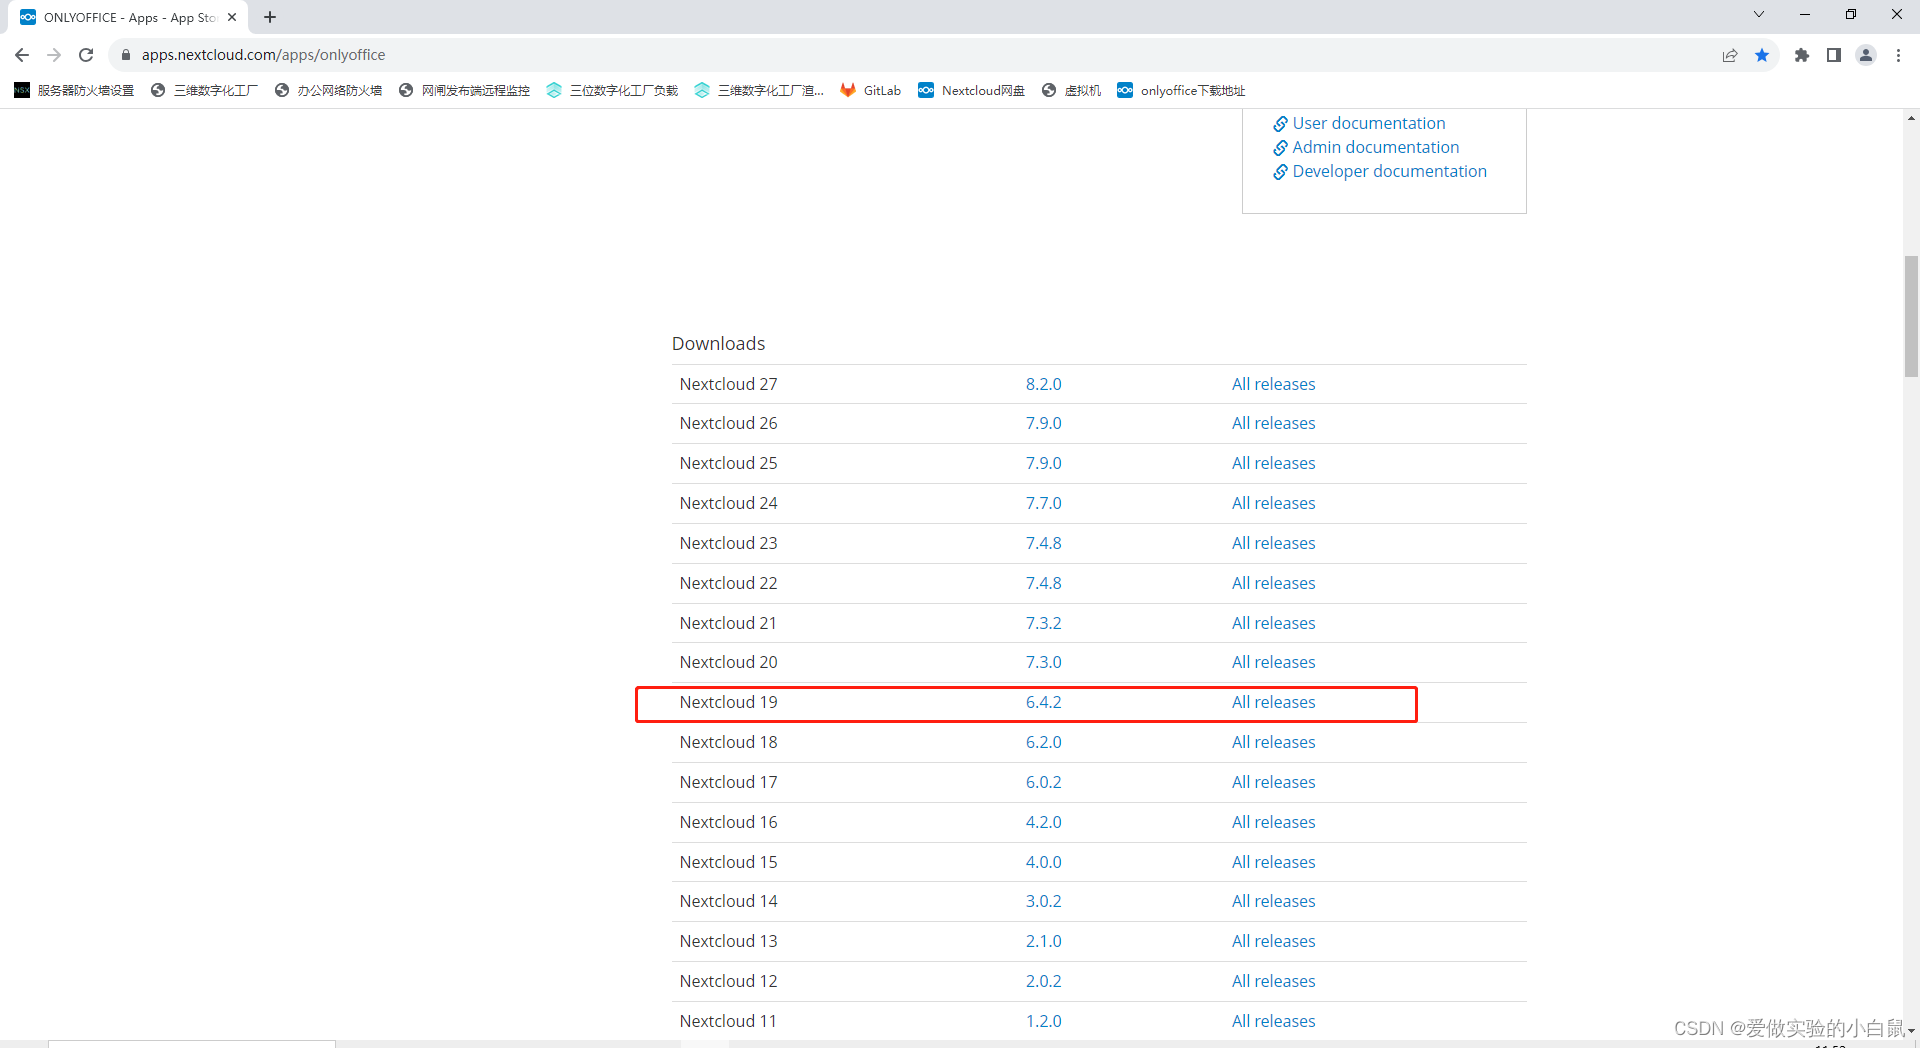Open the 三维数字化工厂渲... bookmark
This screenshot has width=1920, height=1048.
tap(759, 90)
